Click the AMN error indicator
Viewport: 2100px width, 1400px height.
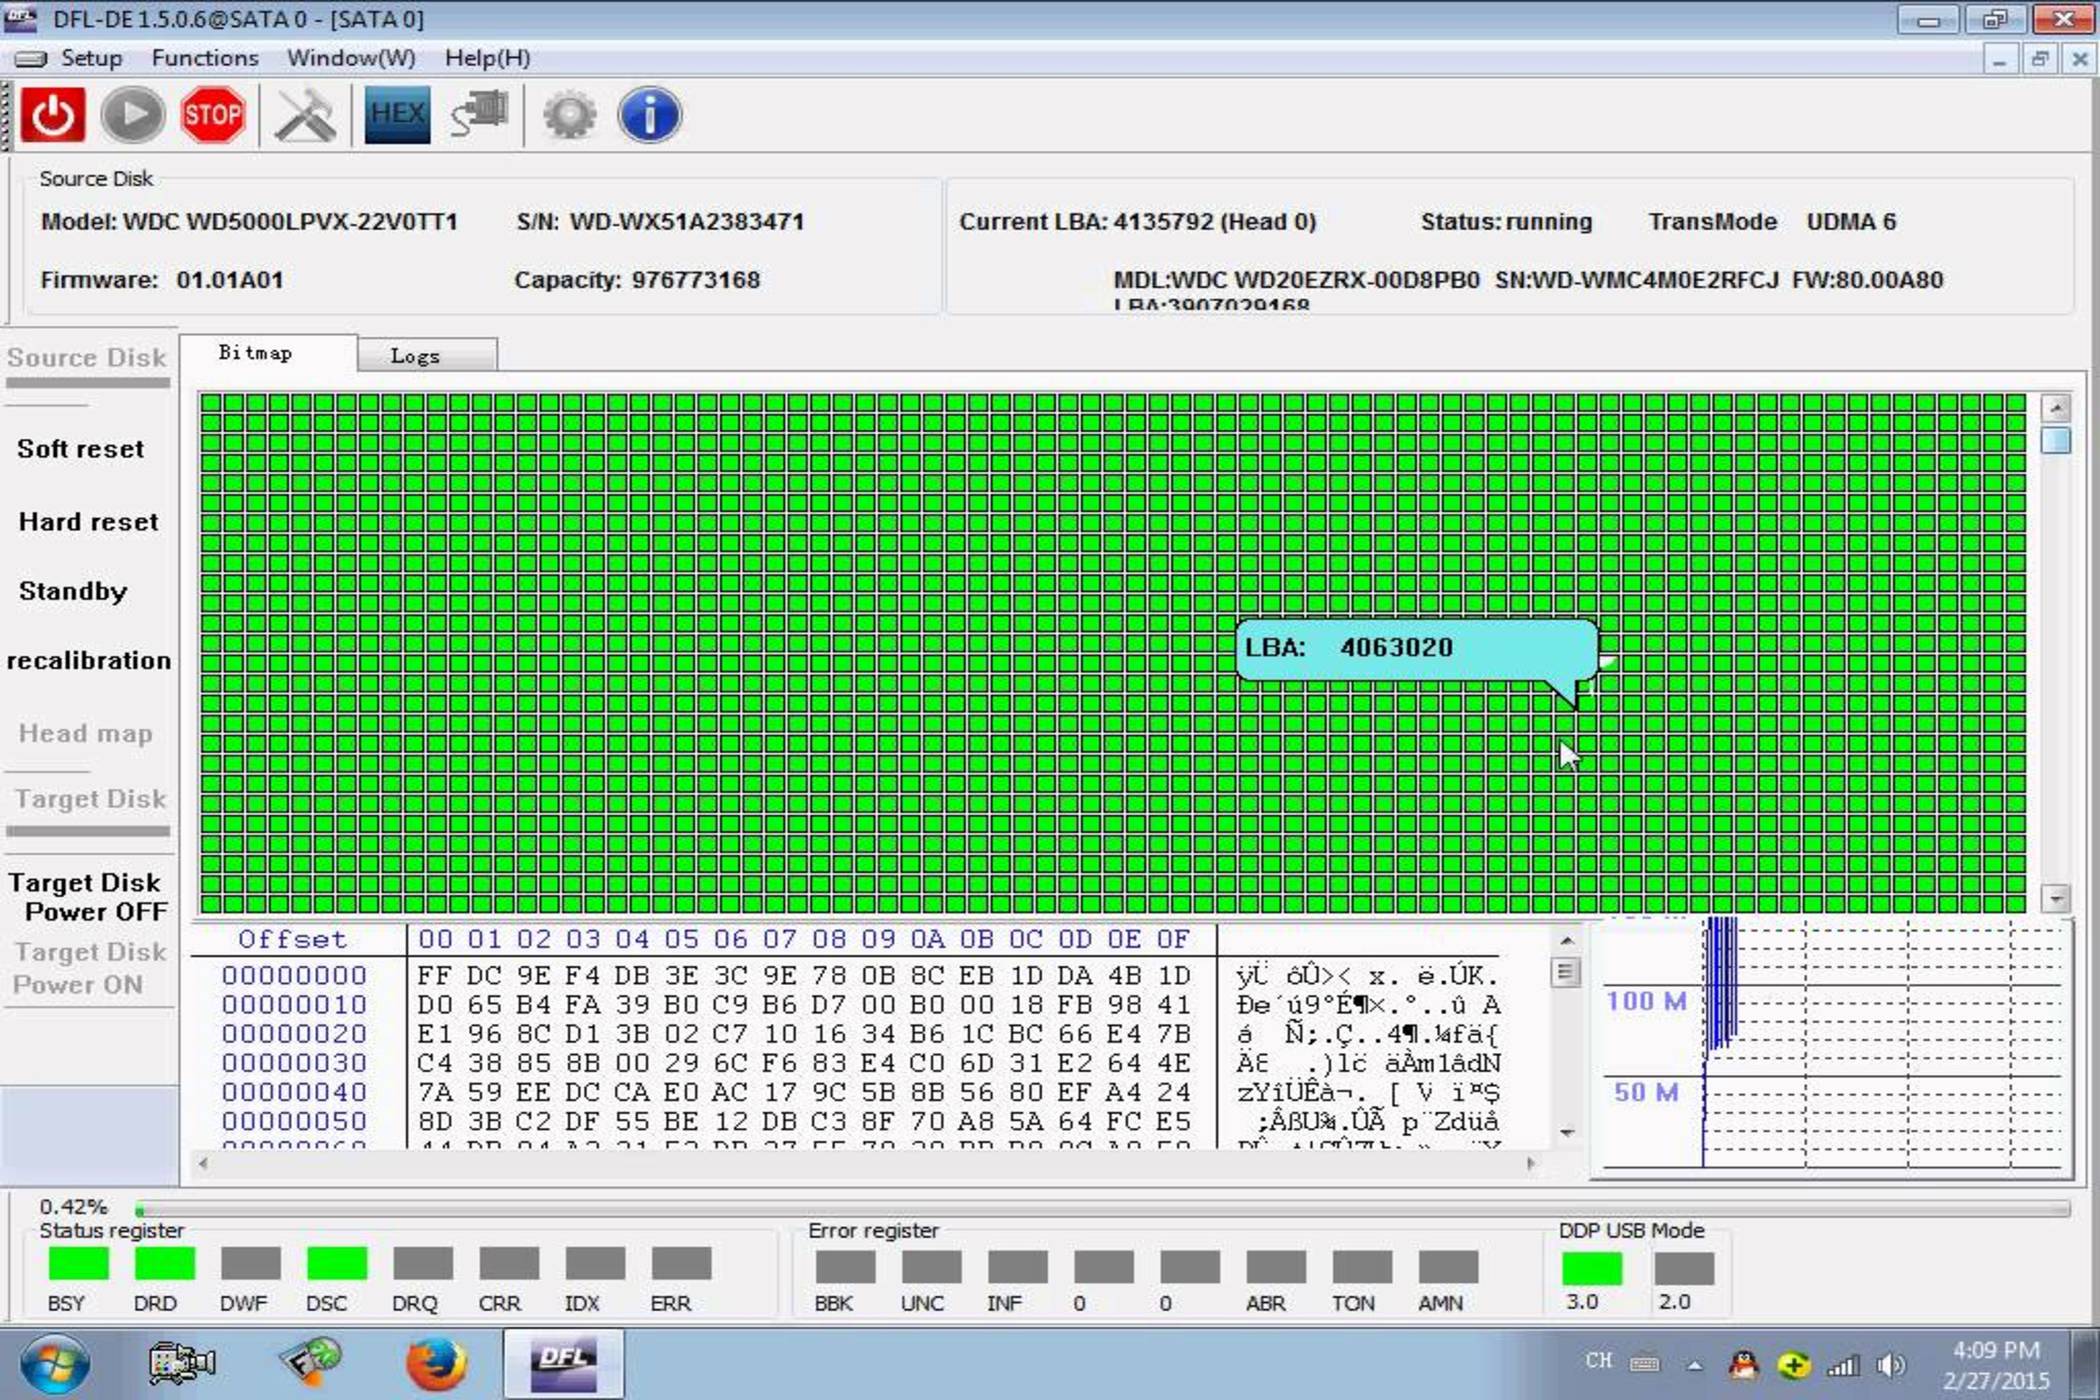tap(1447, 1266)
